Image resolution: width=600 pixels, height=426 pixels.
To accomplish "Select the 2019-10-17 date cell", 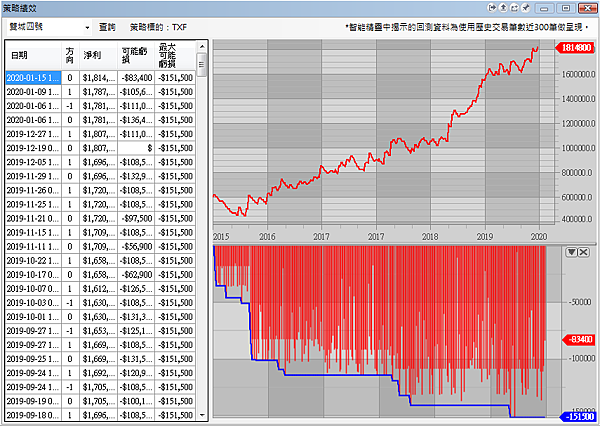I will click(x=33, y=275).
